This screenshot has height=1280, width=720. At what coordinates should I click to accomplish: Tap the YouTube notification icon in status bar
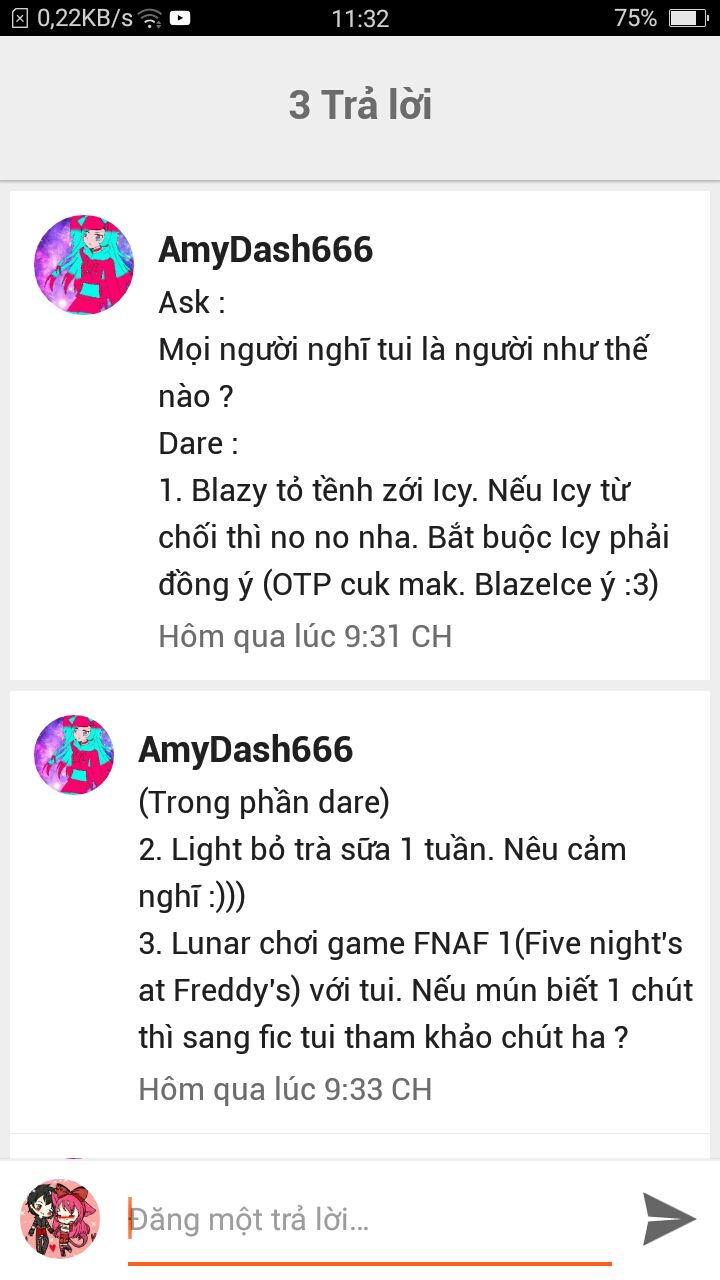click(x=180, y=17)
